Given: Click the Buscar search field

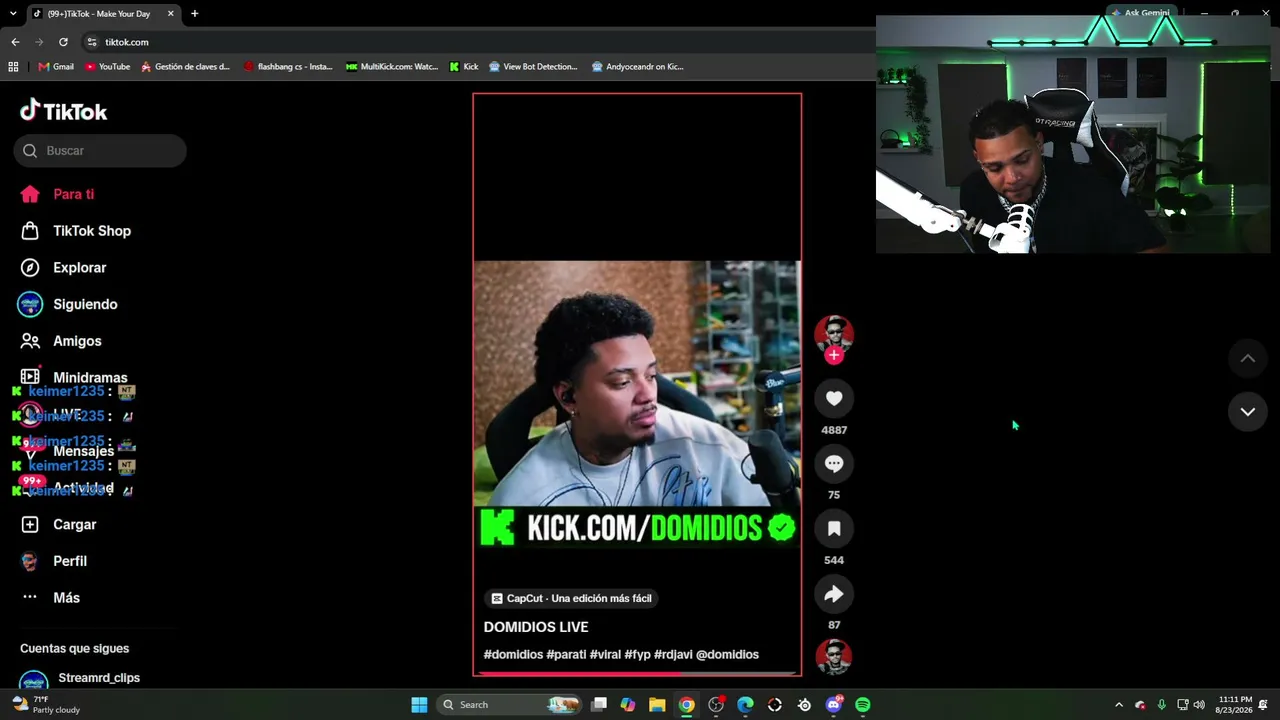Looking at the screenshot, I should [x=100, y=151].
